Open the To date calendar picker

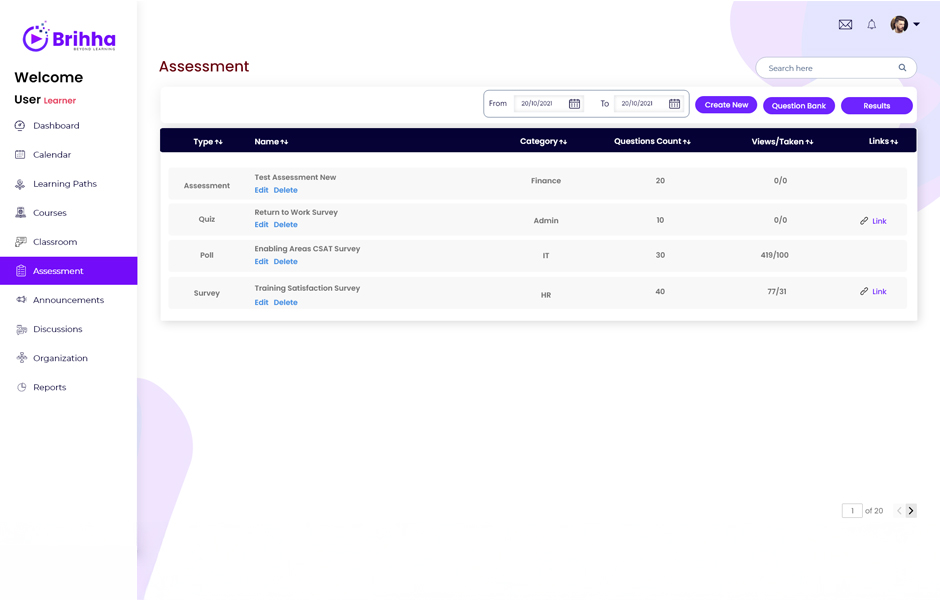click(x=674, y=104)
